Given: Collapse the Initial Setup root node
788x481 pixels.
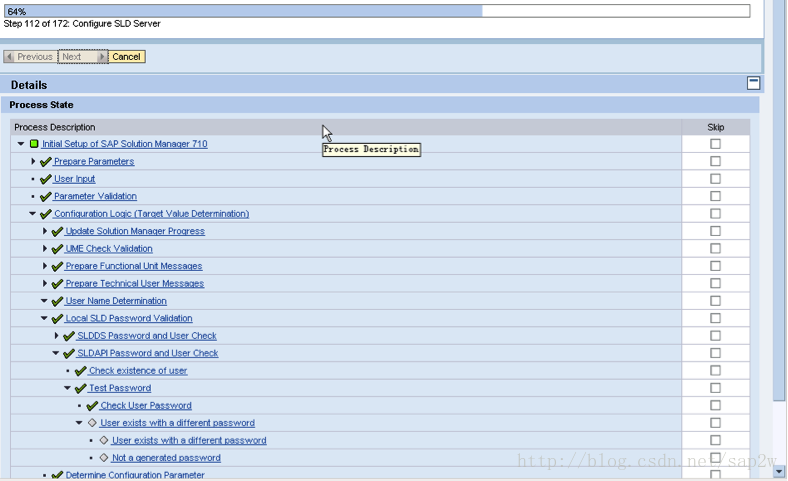Looking at the screenshot, I should (x=21, y=144).
